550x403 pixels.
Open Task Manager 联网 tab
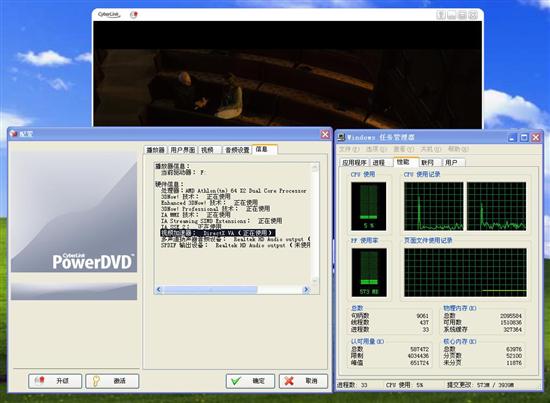[x=429, y=163]
